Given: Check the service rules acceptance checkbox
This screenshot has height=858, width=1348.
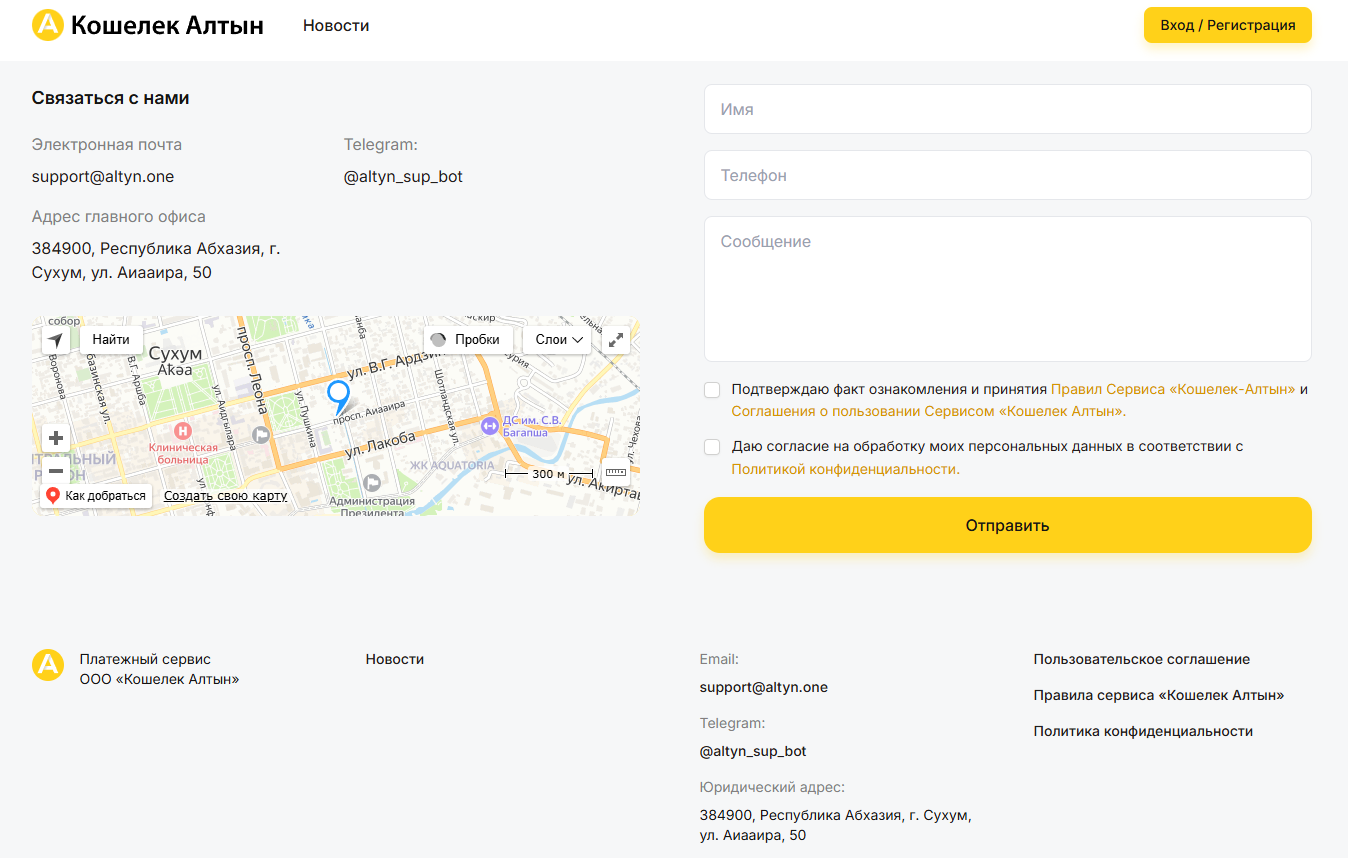Looking at the screenshot, I should (711, 389).
